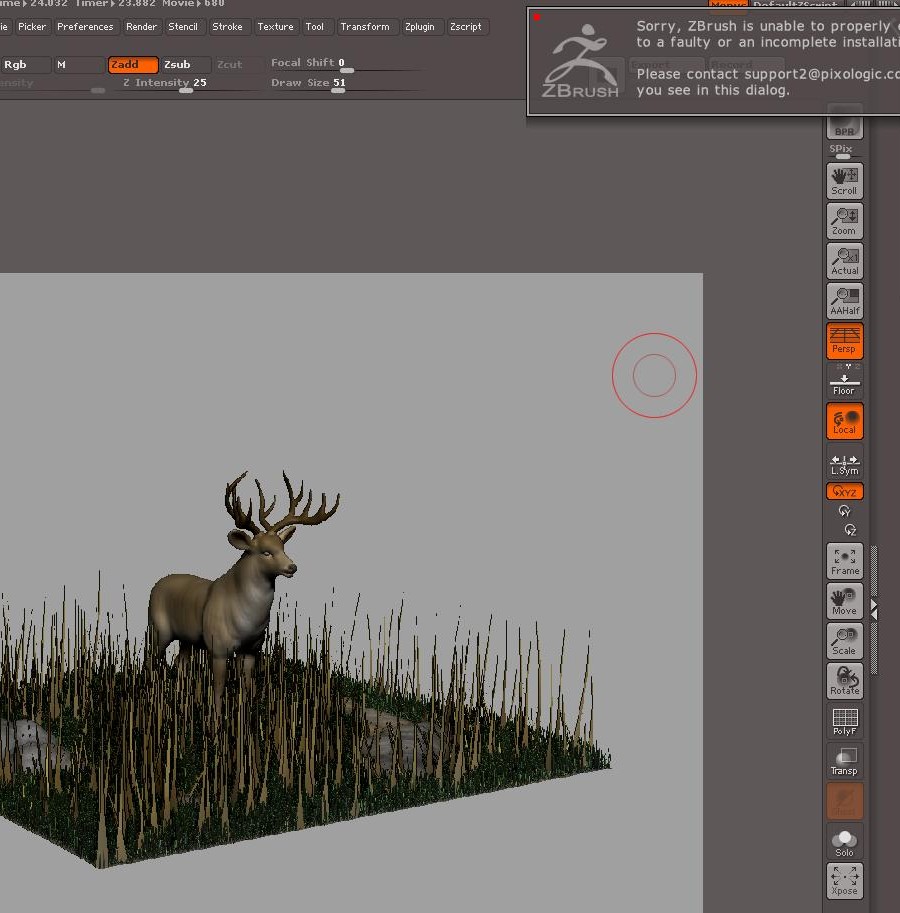Expand the right tray divider arrows
Viewport: 900px width, 913px height.
tap(875, 608)
